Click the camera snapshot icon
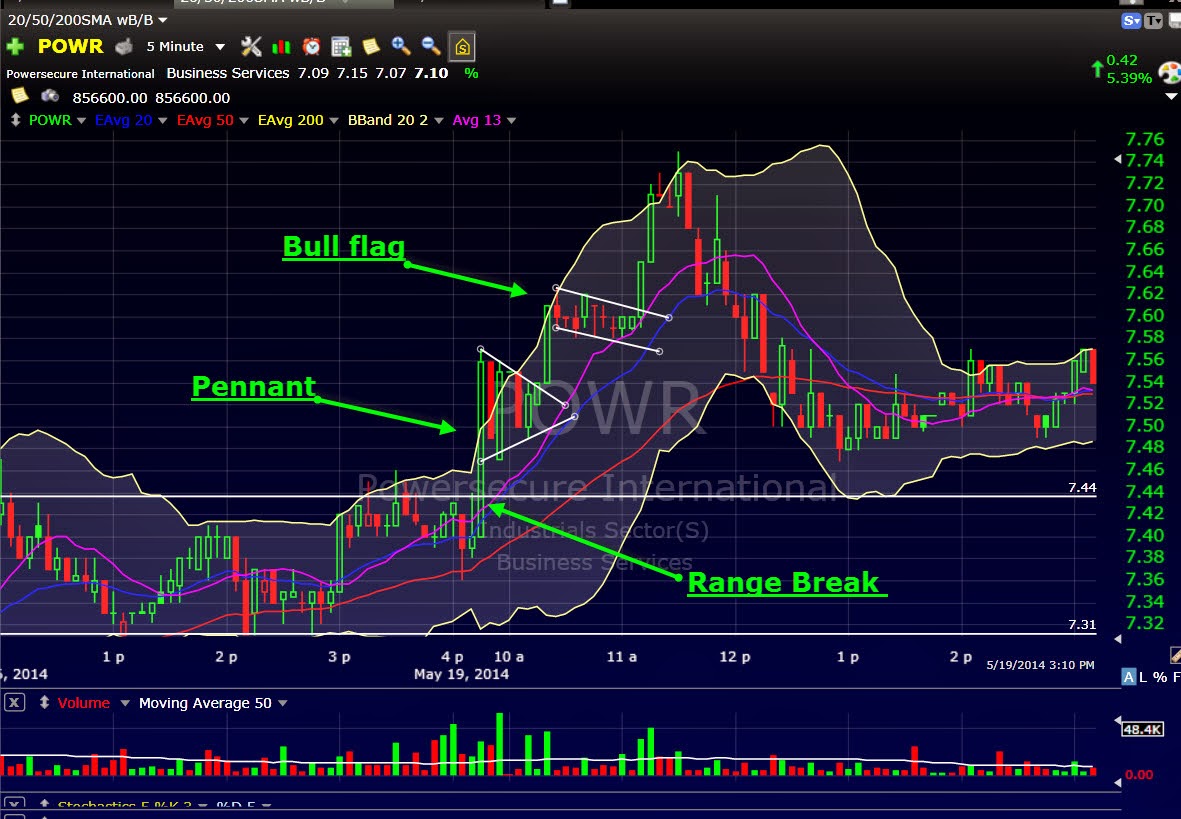Image resolution: width=1181 pixels, height=819 pixels. click(50, 96)
